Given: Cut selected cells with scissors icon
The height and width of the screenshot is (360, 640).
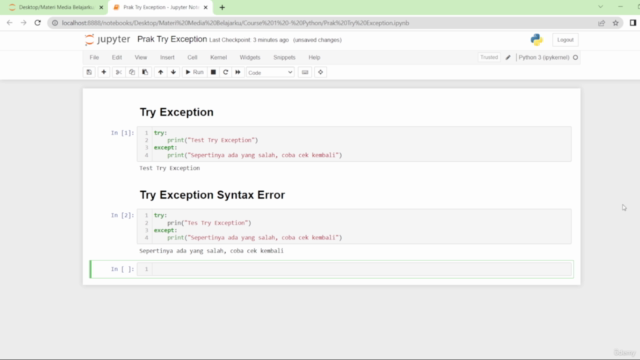Looking at the screenshot, I should (119, 72).
